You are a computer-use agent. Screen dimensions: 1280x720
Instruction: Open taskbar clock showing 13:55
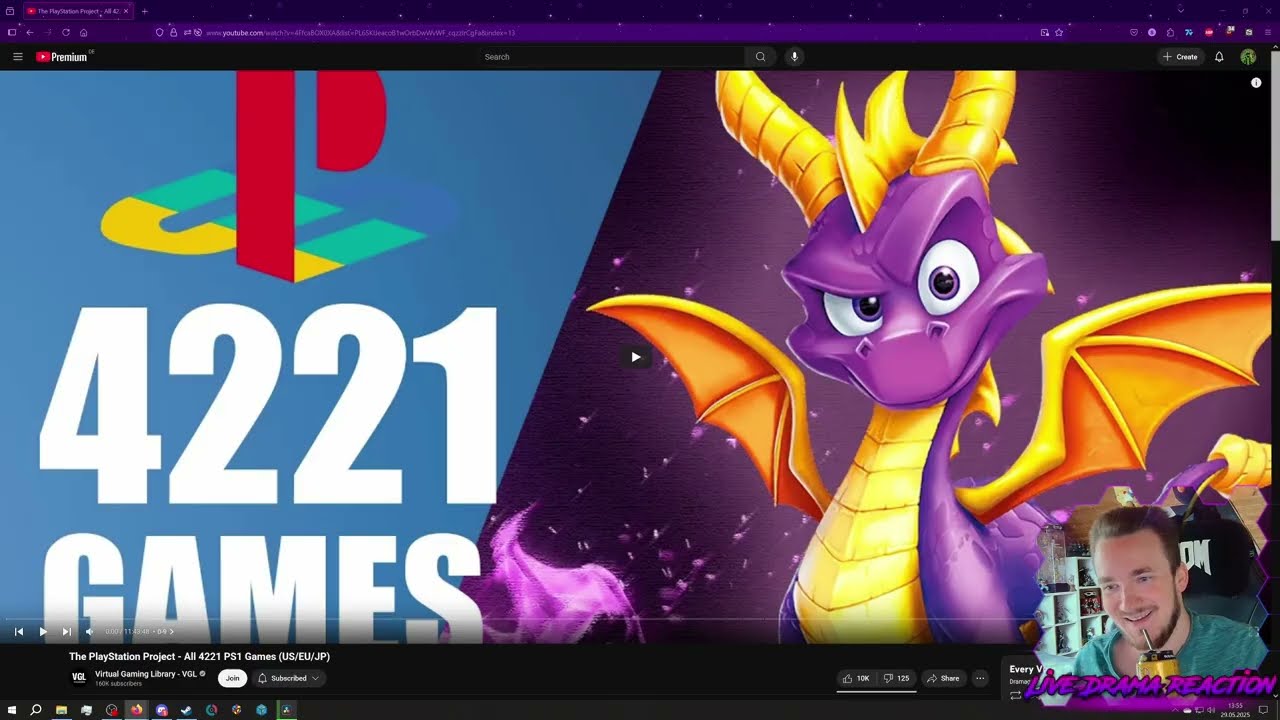[1236, 710]
